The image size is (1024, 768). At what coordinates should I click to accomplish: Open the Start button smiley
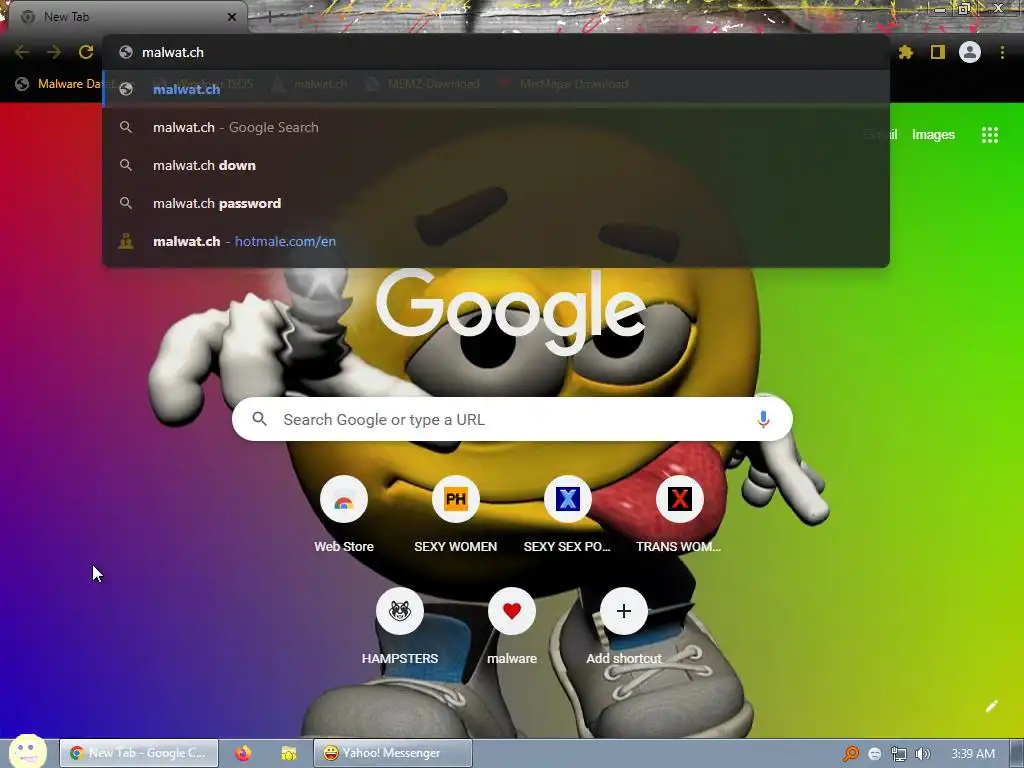(x=27, y=751)
